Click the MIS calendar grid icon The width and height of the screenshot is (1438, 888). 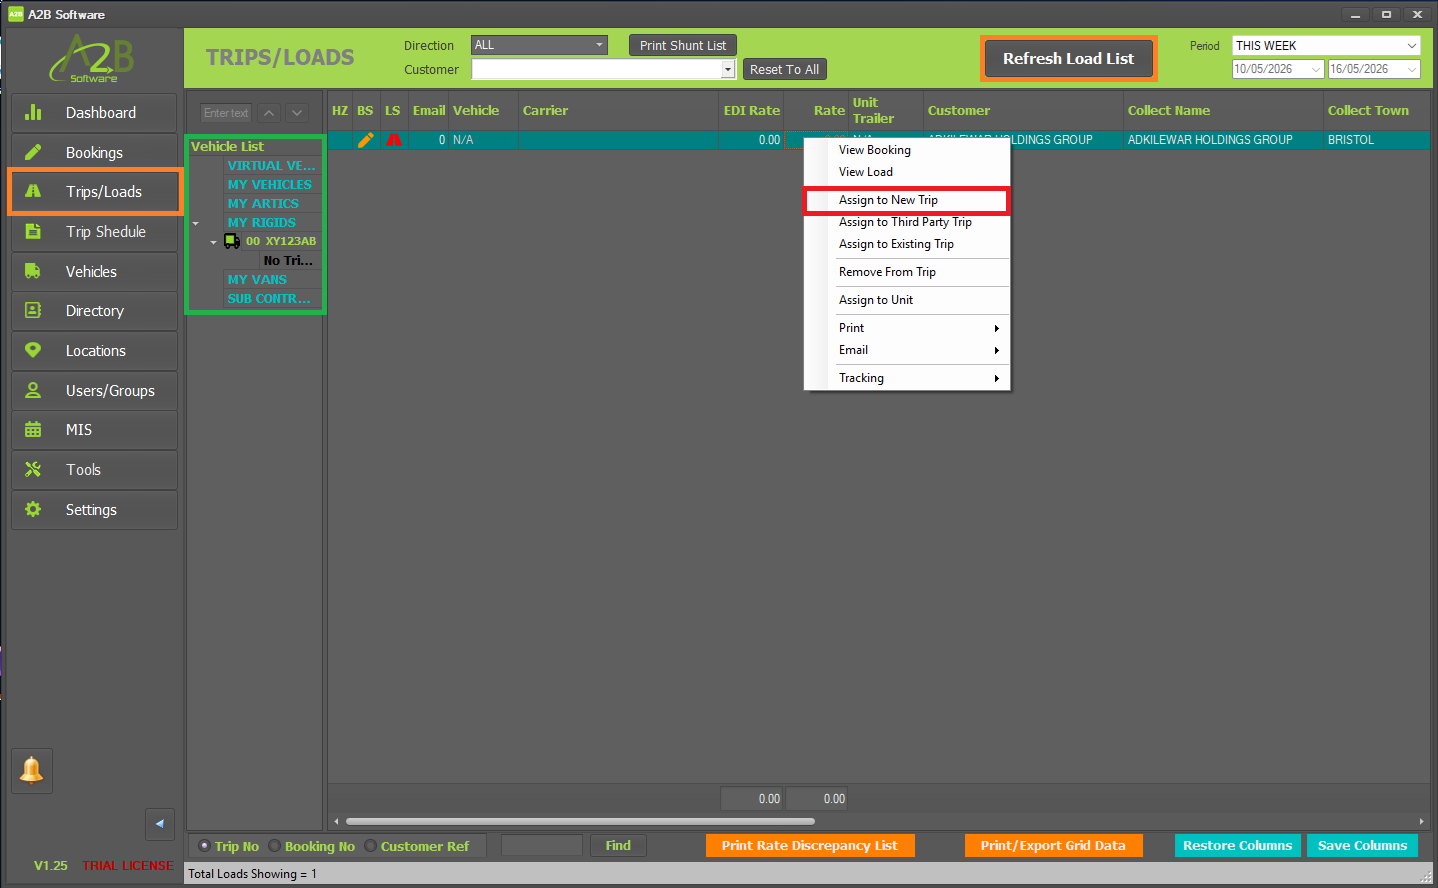33,429
